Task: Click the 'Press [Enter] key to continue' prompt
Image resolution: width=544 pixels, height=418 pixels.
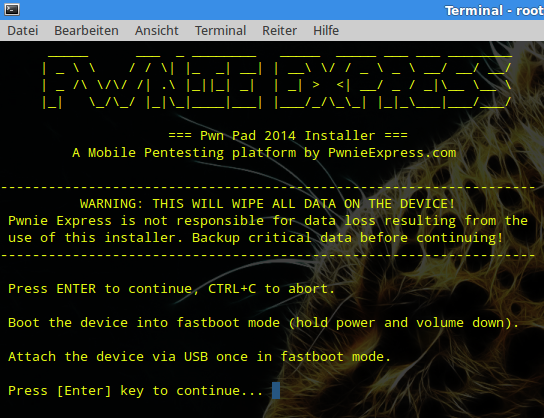Action: (135, 391)
